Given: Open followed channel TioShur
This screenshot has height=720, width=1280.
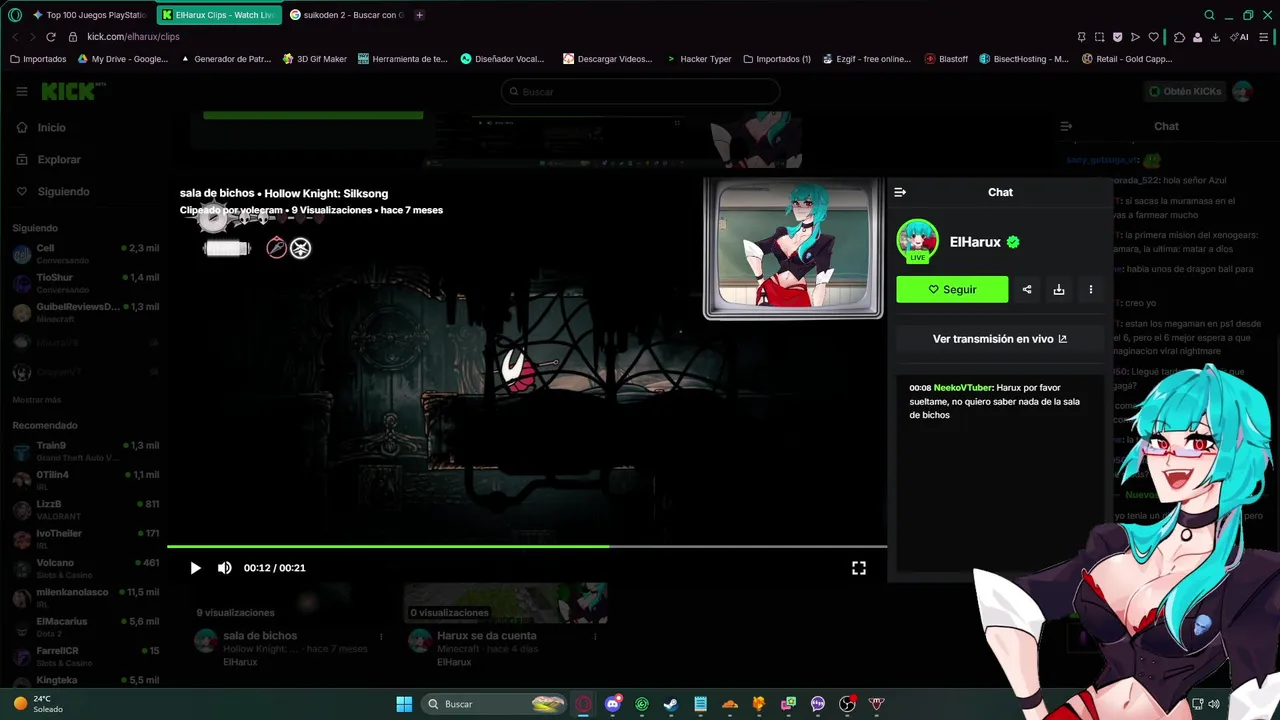Looking at the screenshot, I should click(85, 283).
